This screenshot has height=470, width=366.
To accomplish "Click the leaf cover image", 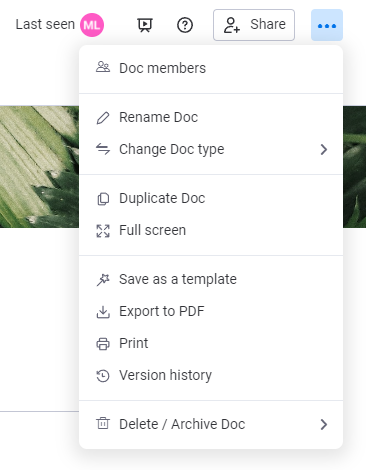I will [x=39, y=167].
